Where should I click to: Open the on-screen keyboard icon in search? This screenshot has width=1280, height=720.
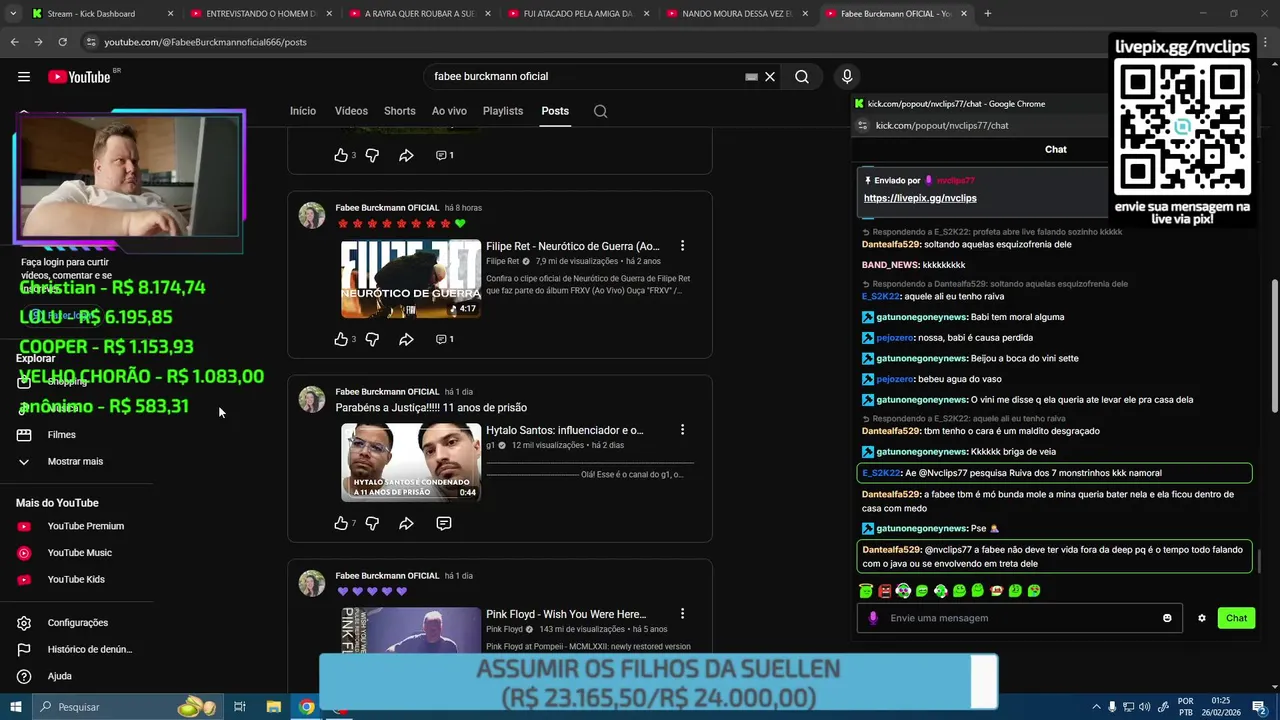tap(751, 77)
